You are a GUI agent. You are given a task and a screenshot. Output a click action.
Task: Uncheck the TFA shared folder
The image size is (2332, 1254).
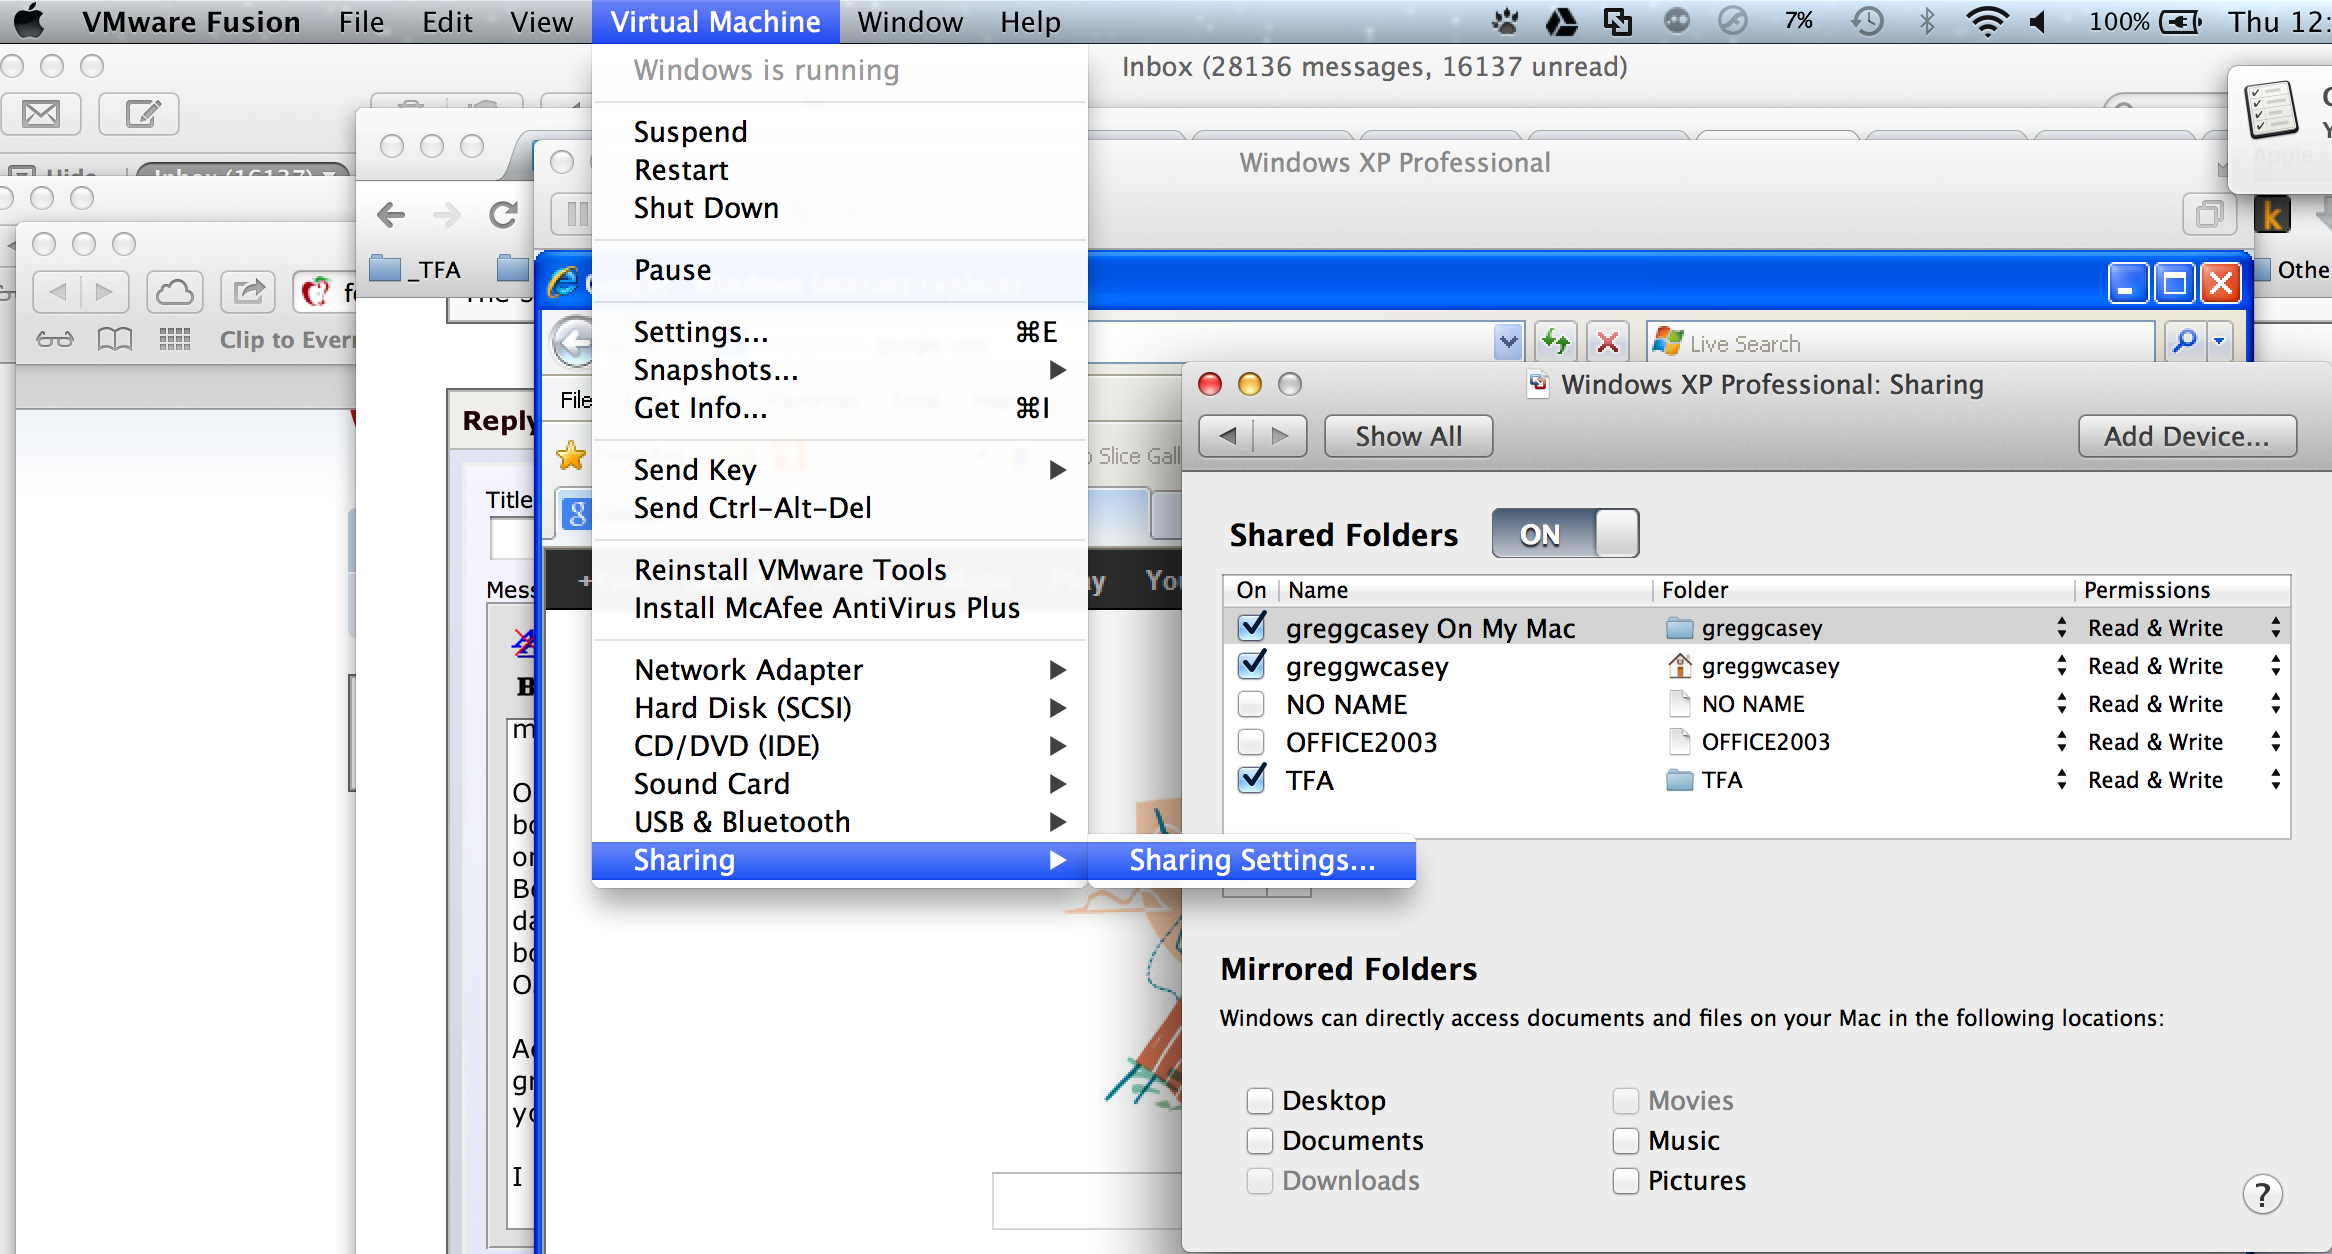click(x=1251, y=779)
